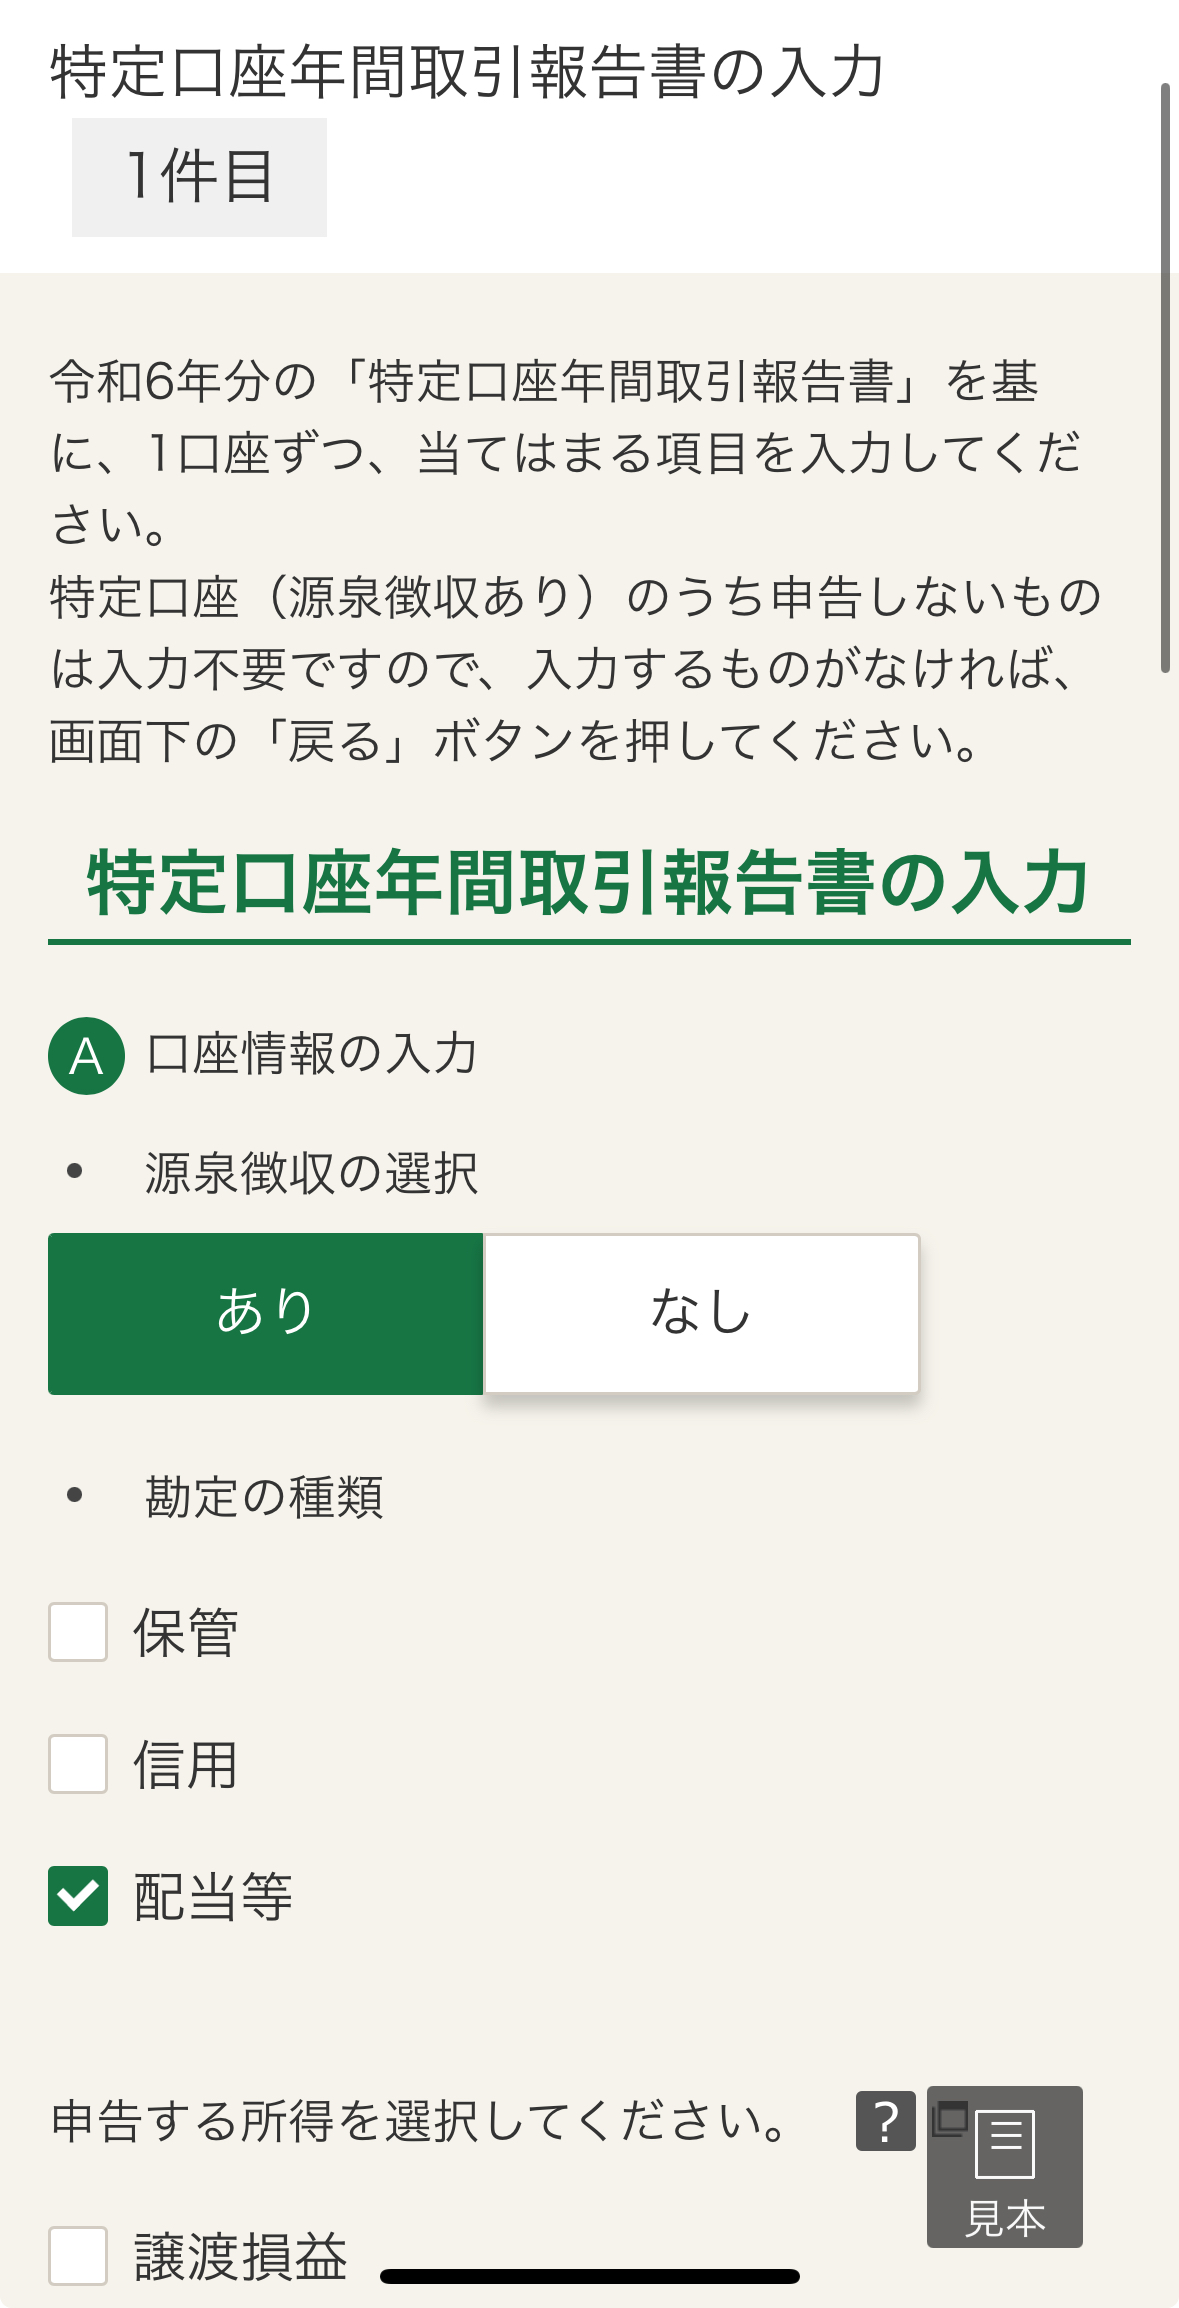Select あり for withholding tax
The width and height of the screenshot is (1179, 2308).
click(x=266, y=1313)
